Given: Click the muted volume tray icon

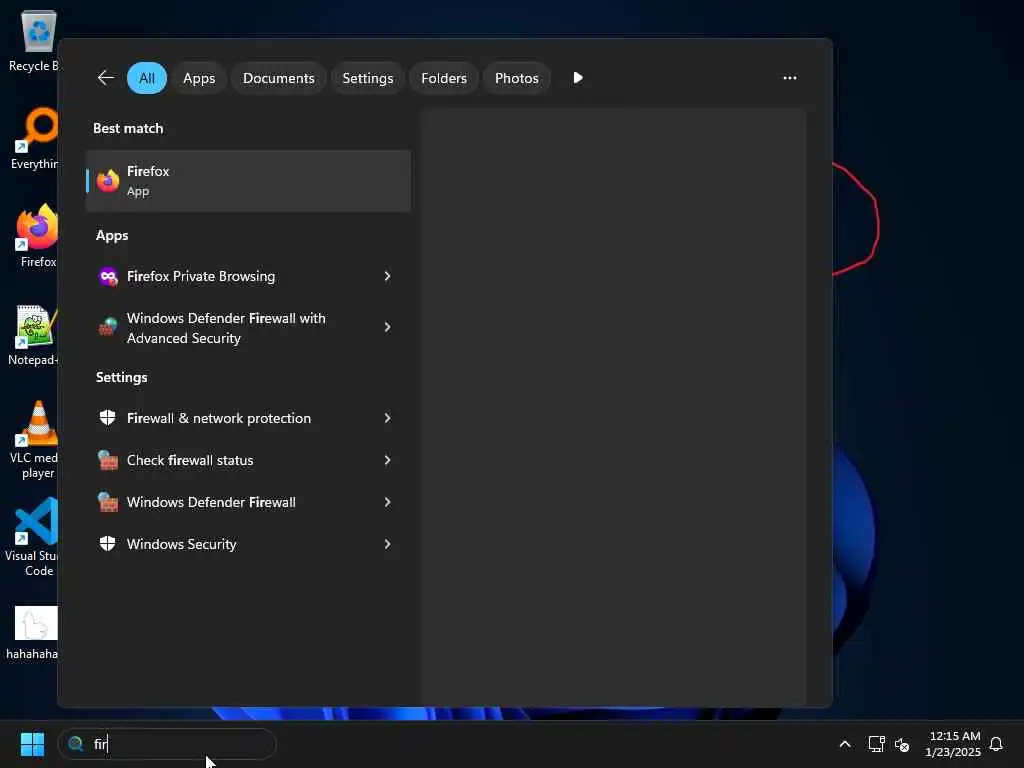Looking at the screenshot, I should (902, 744).
